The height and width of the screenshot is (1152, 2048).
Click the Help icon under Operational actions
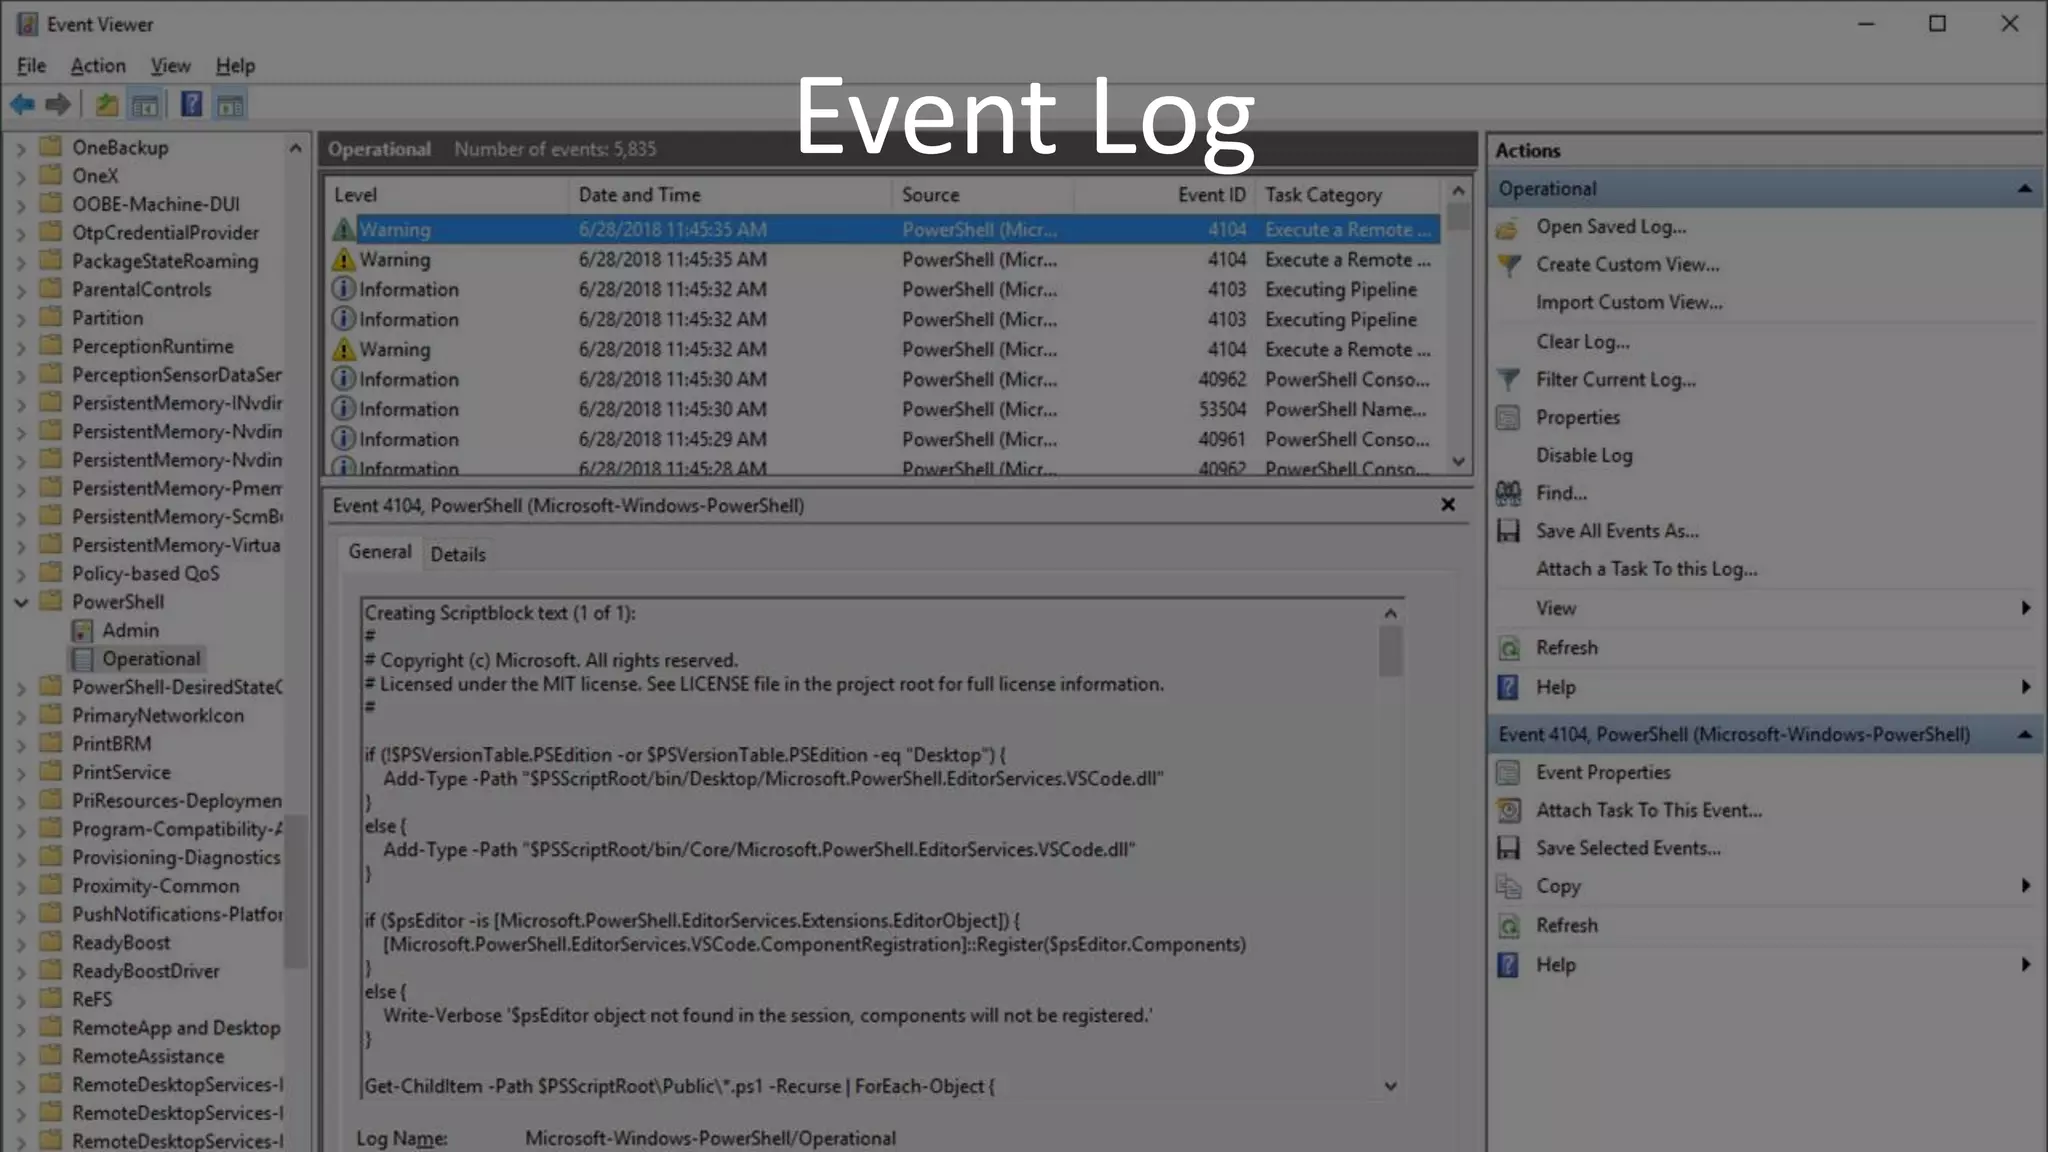(x=1508, y=688)
